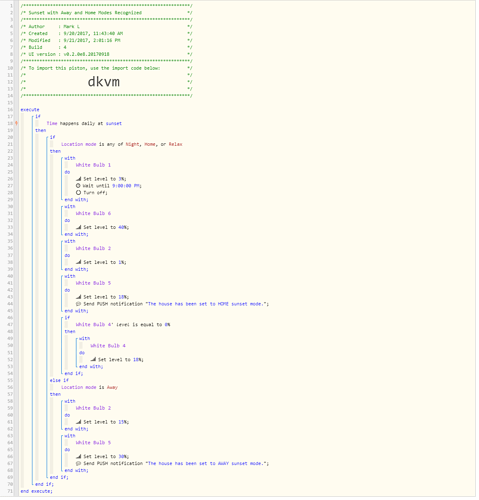Click the level icon before 'Set level to 1%'
The height and width of the screenshot is (500, 479).
coord(78,263)
